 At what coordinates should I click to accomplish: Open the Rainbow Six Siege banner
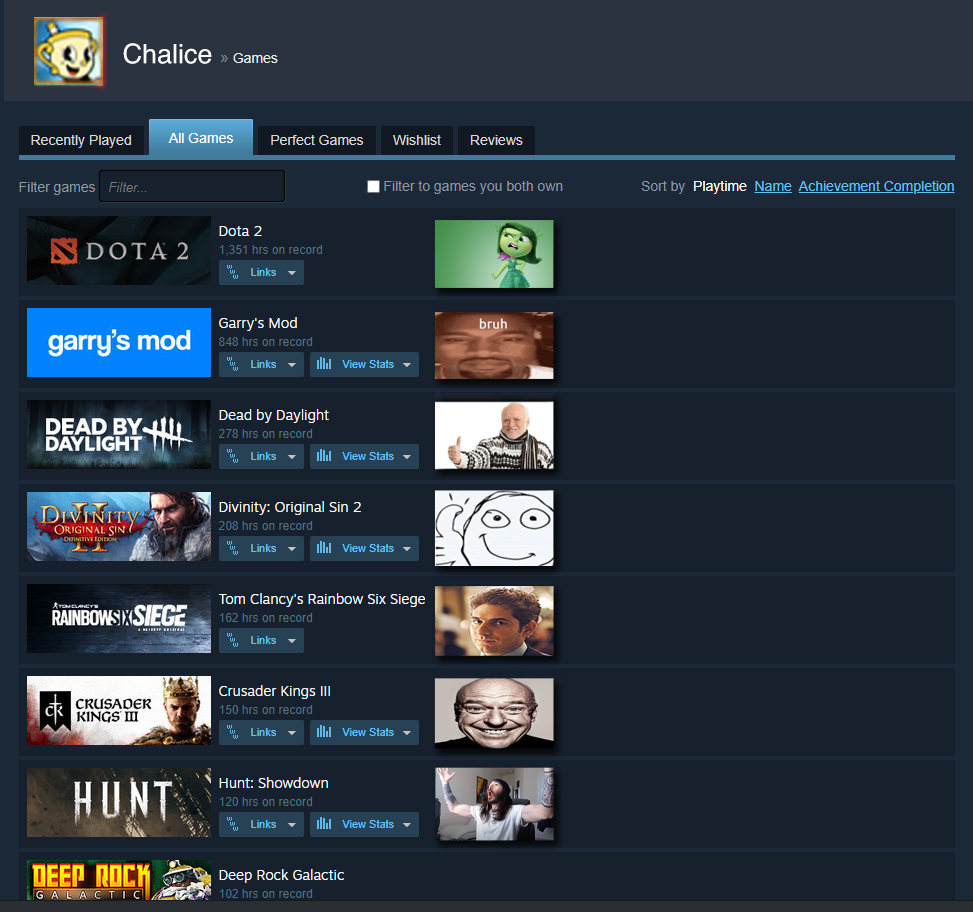point(119,619)
